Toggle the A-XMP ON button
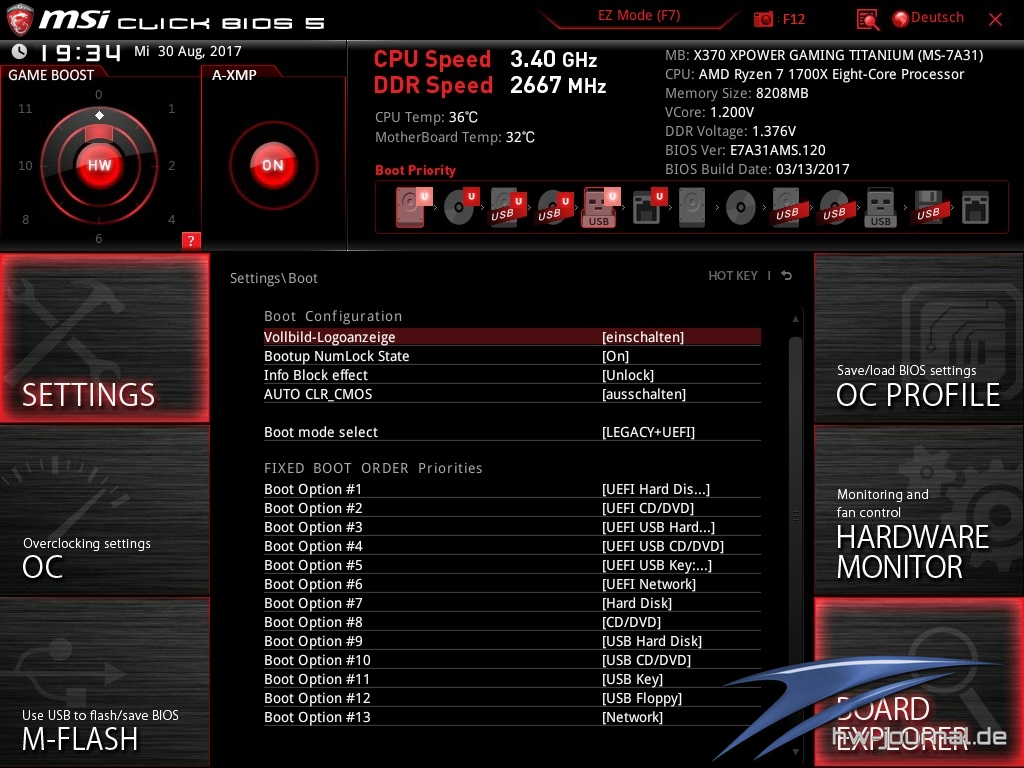Screen dimensions: 1024x768 (x=273, y=165)
